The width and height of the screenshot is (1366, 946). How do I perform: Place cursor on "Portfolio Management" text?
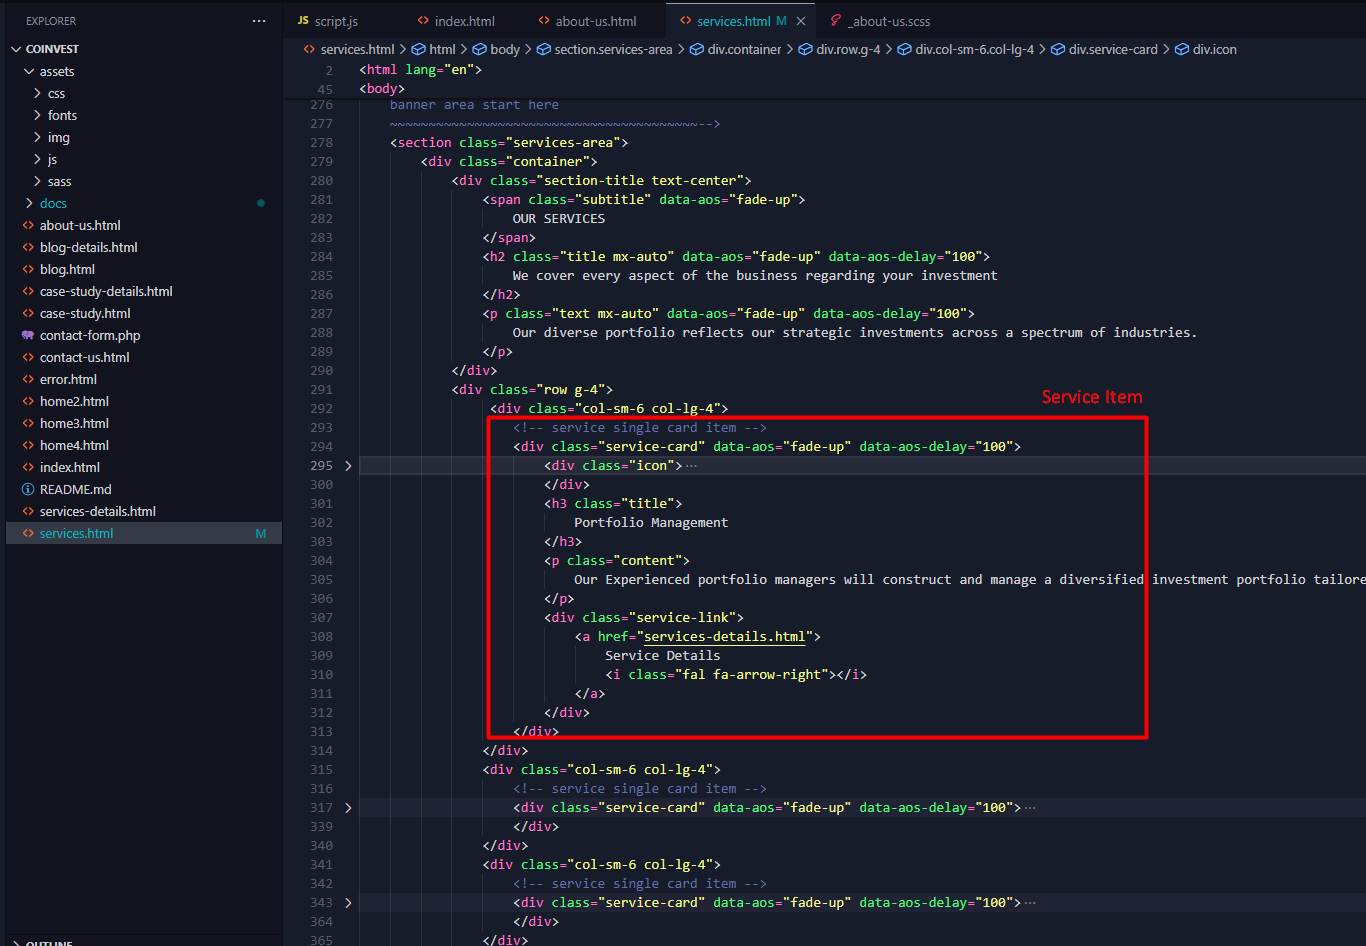coord(651,523)
